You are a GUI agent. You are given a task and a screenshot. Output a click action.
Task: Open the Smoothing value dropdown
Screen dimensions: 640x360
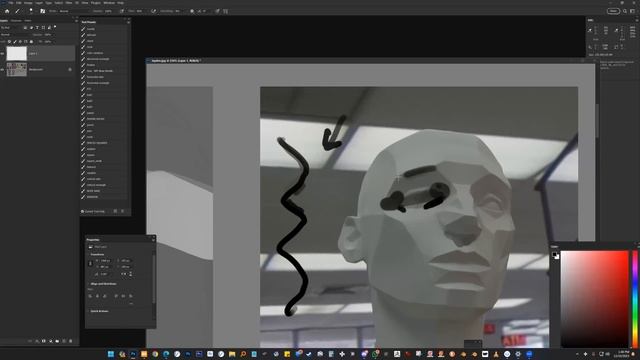point(179,11)
